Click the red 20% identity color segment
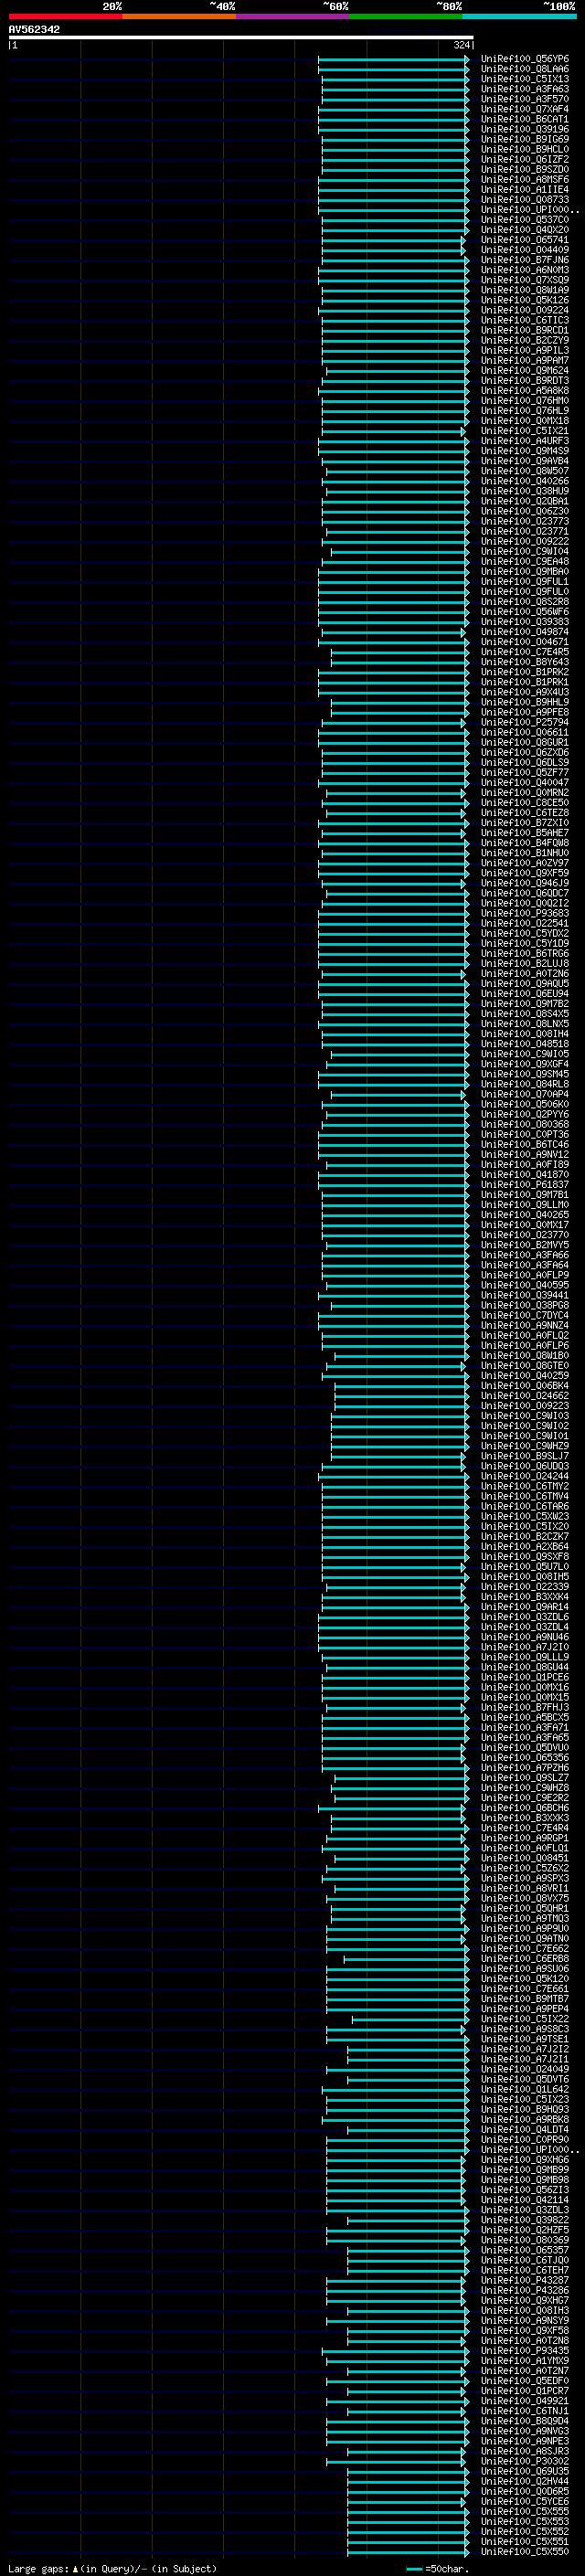This screenshot has height=2576, width=585. tap(65, 16)
